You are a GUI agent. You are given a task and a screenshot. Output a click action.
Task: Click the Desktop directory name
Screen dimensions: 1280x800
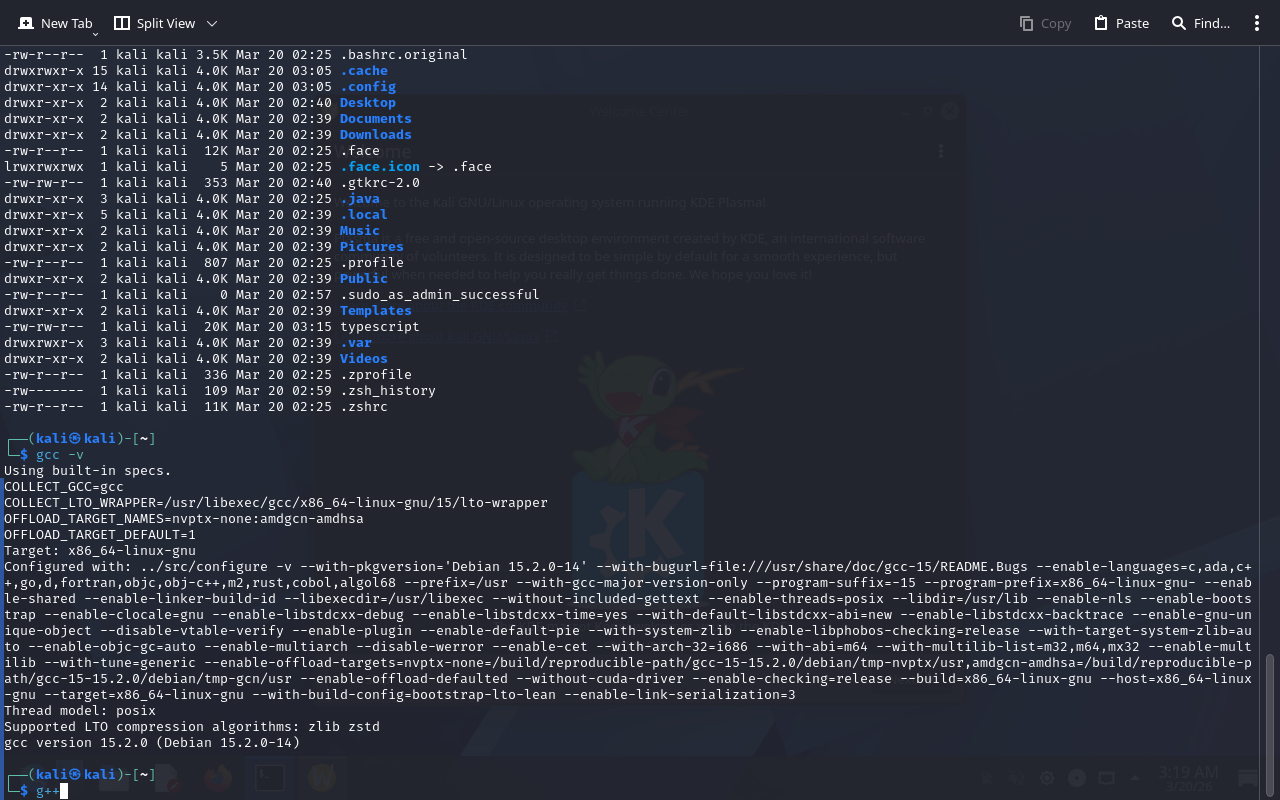coord(367,103)
